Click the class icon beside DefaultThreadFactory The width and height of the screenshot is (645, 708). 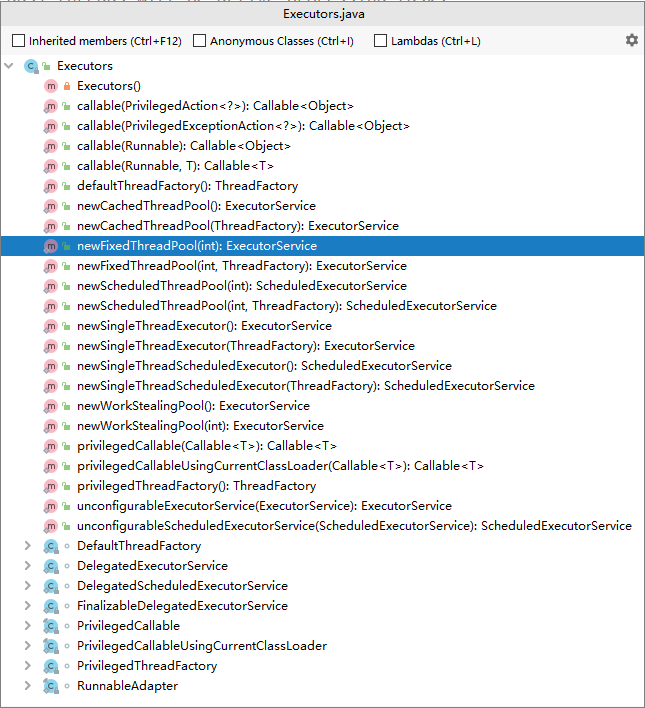click(51, 546)
